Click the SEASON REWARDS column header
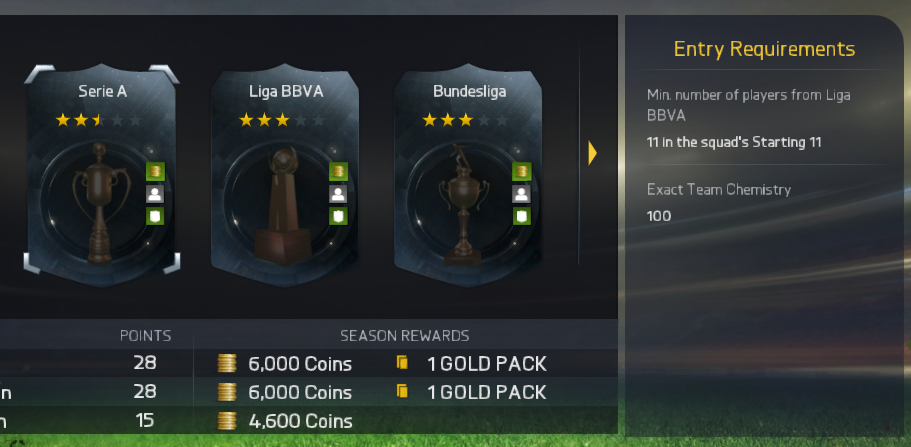This screenshot has width=911, height=447. pyautogui.click(x=404, y=335)
